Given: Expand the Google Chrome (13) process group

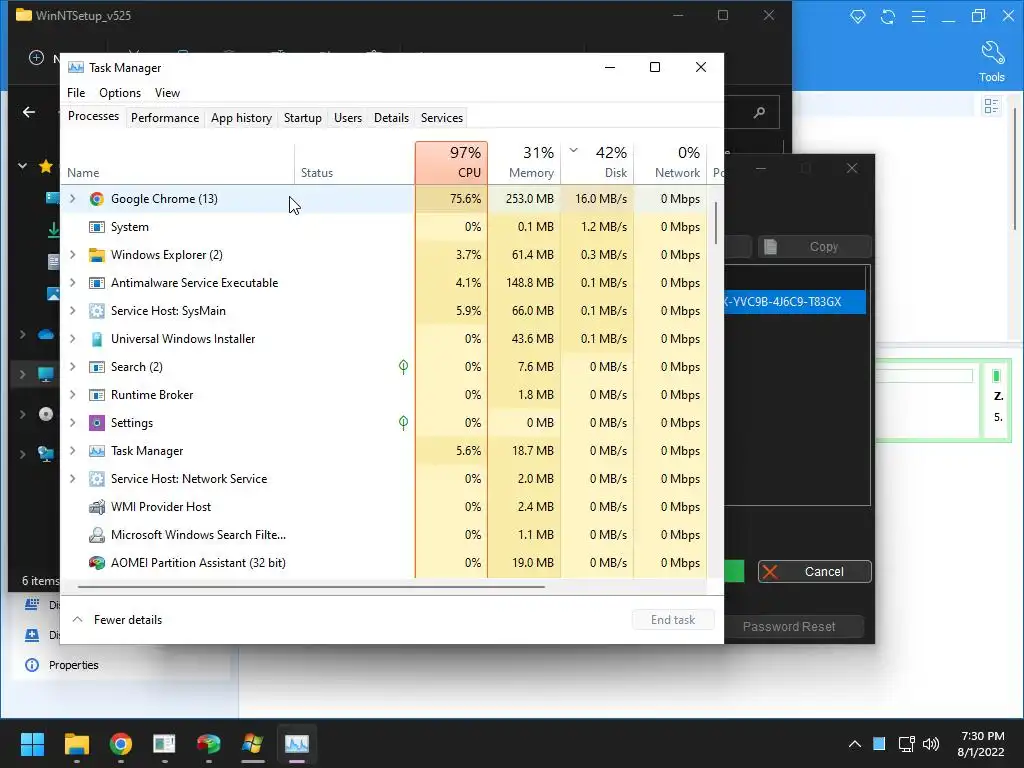Looking at the screenshot, I should point(72,199).
